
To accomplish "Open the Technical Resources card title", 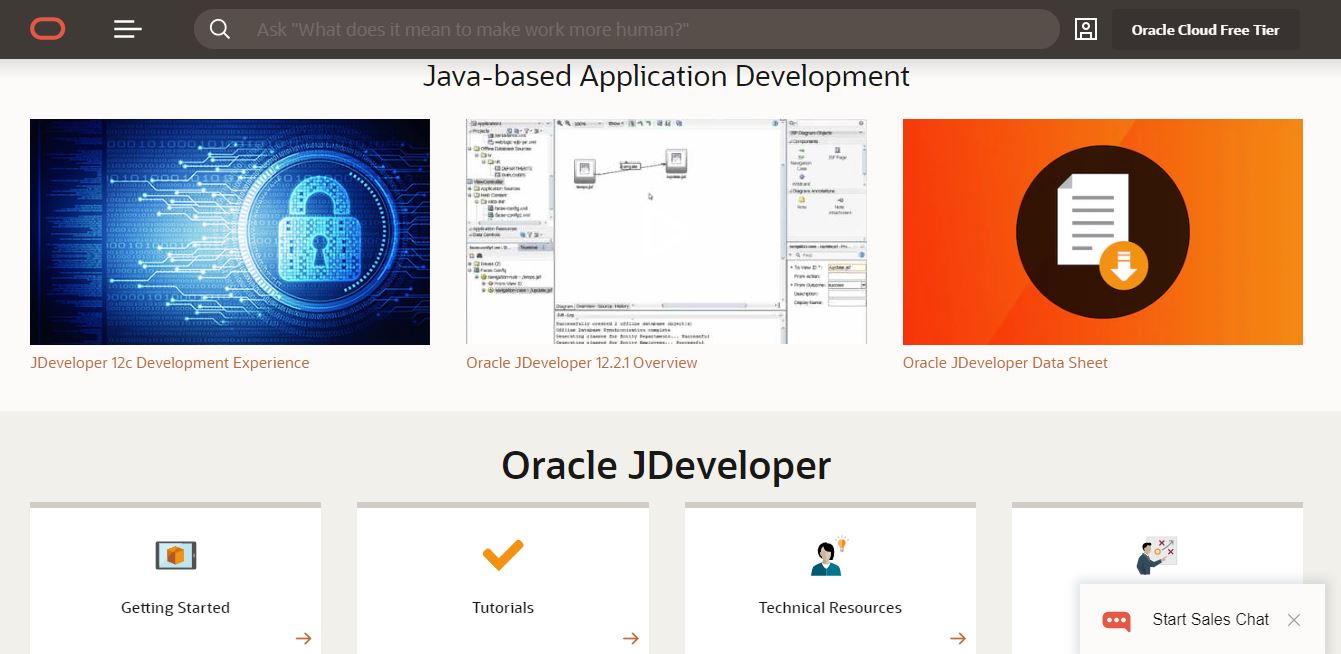I will (x=830, y=608).
